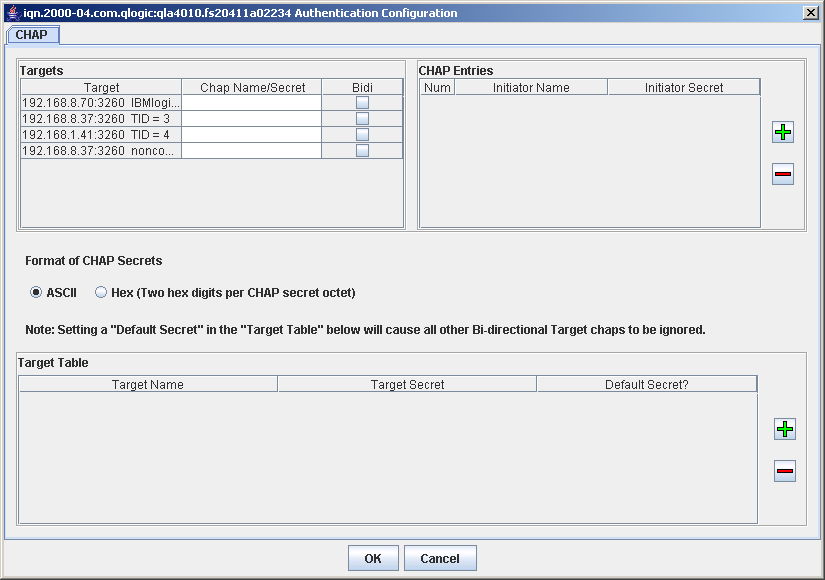825x580 pixels.
Task: Click the Java icon in title bar
Action: 12,13
